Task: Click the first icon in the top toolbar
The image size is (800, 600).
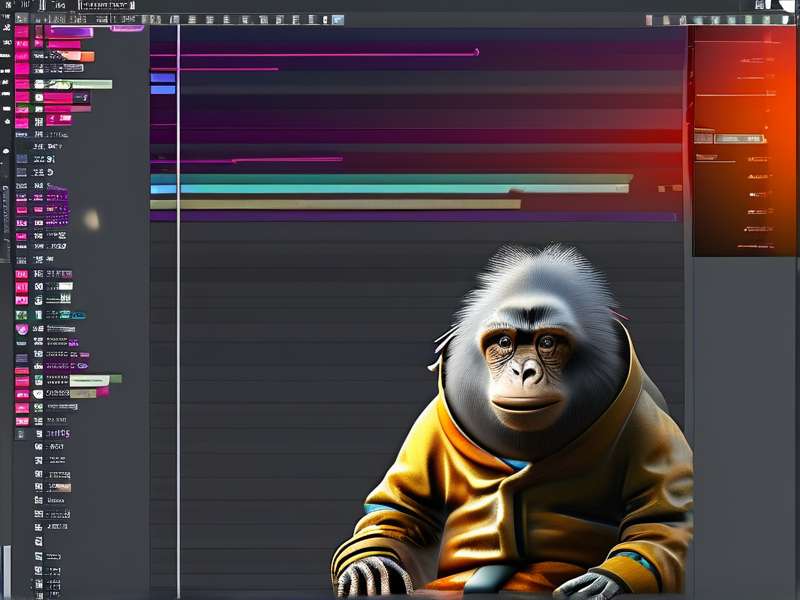Action: pos(21,19)
